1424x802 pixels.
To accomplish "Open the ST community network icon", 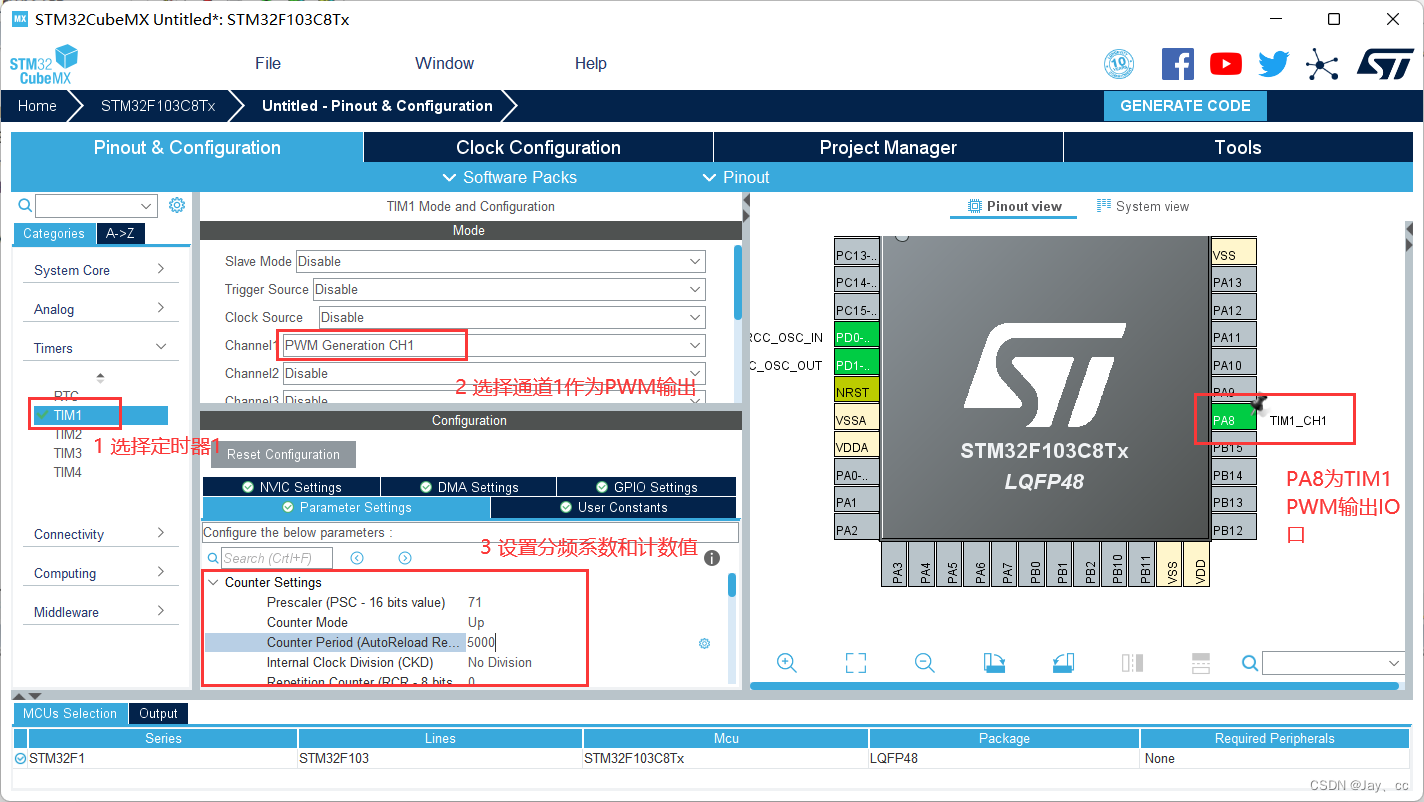I will pos(1322,65).
